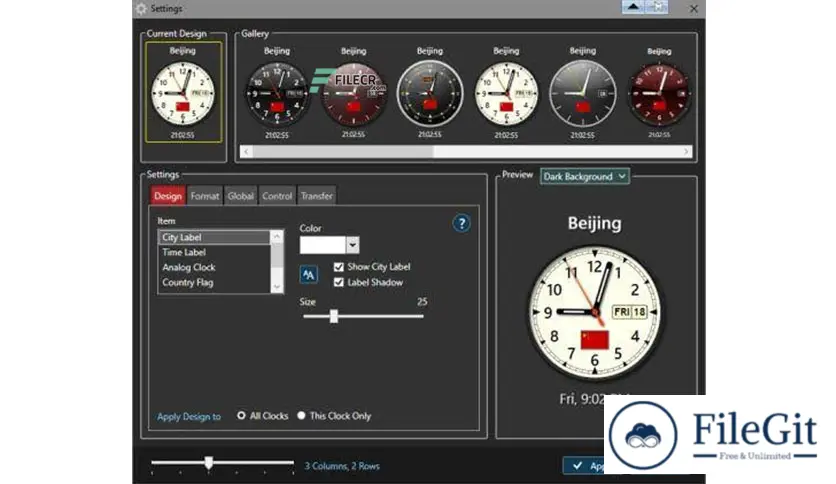Image resolution: width=836 pixels, height=484 pixels.
Task: Open the Dark Background preview dropdown
Action: tap(585, 176)
